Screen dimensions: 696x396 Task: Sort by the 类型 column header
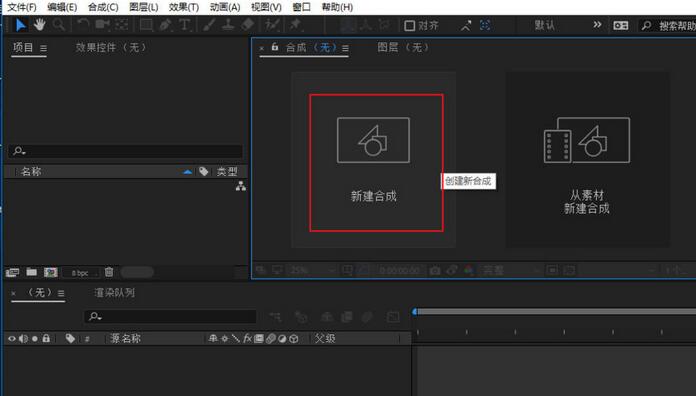tap(227, 171)
